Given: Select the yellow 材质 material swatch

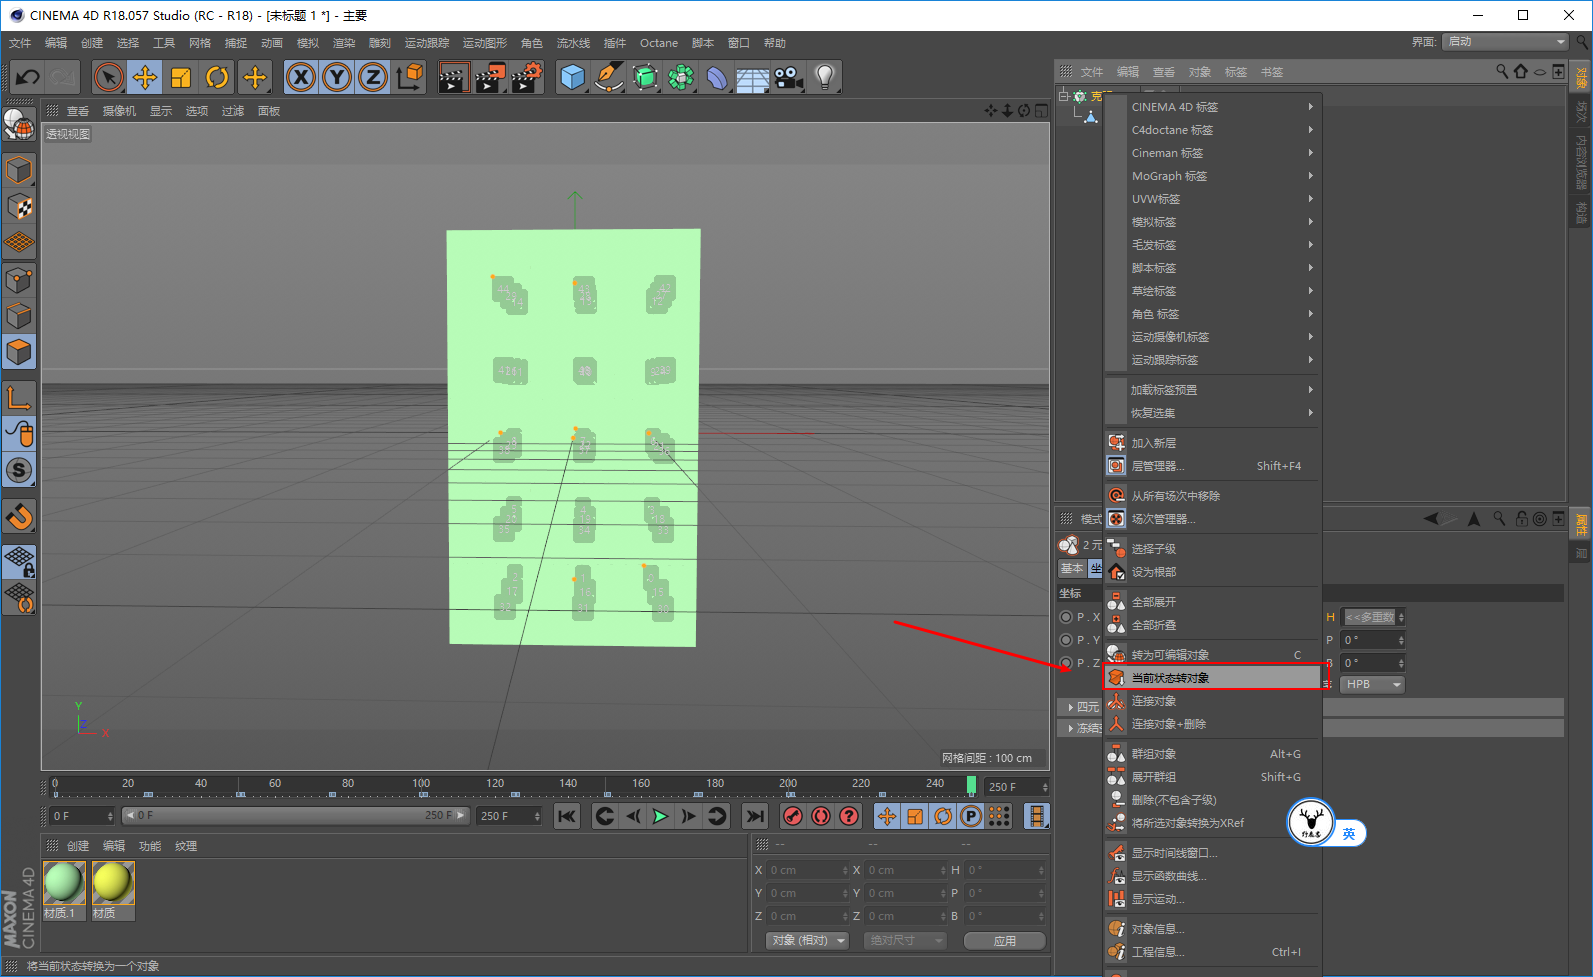Looking at the screenshot, I should tap(113, 883).
